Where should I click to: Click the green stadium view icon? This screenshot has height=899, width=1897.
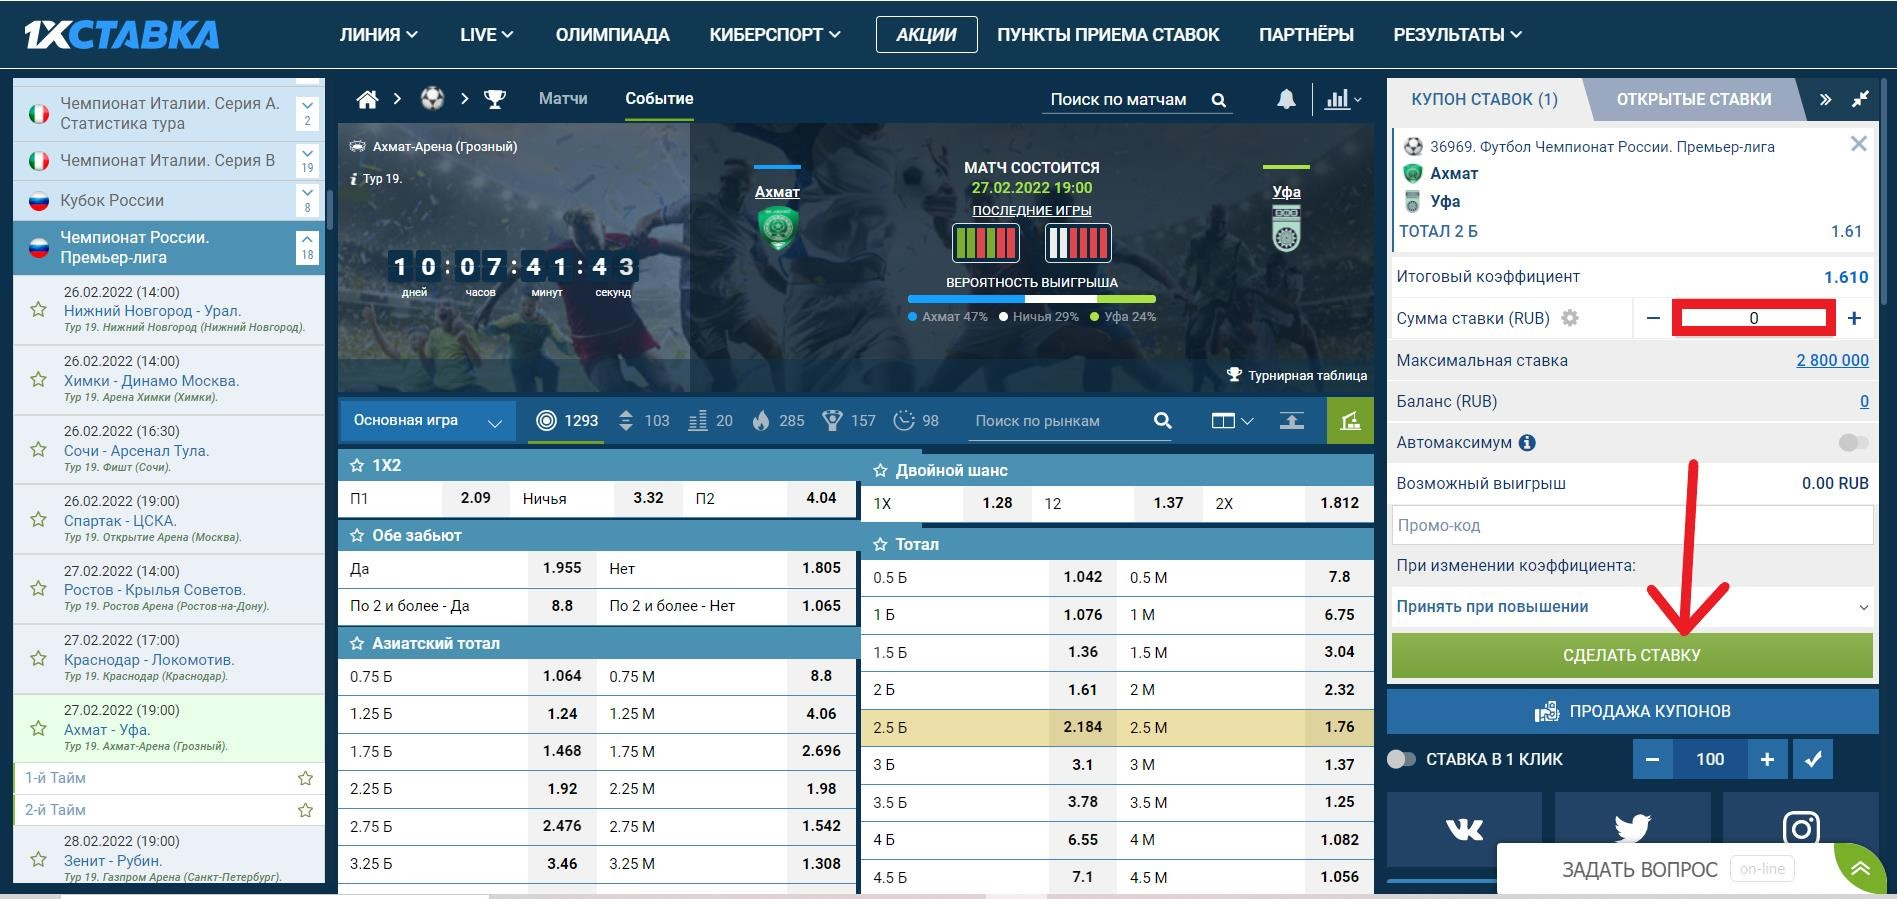click(x=1350, y=421)
